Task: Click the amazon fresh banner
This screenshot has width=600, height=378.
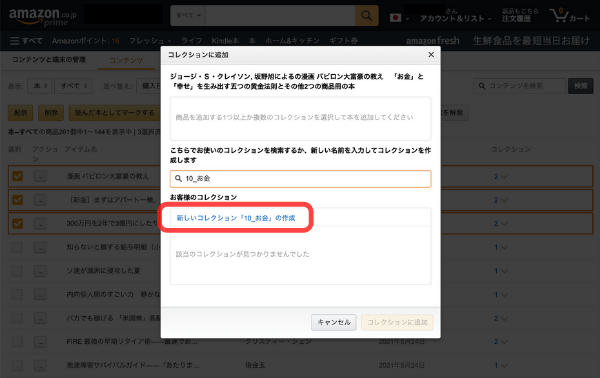Action: point(432,41)
